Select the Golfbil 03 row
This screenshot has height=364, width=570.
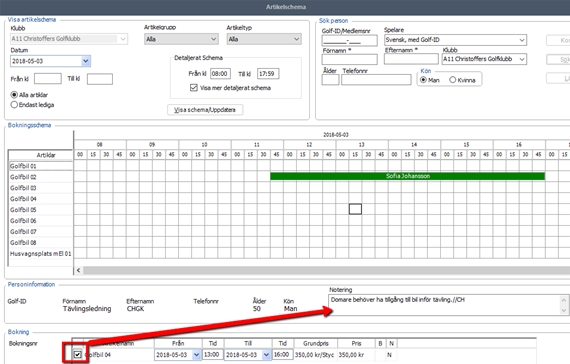click(41, 188)
